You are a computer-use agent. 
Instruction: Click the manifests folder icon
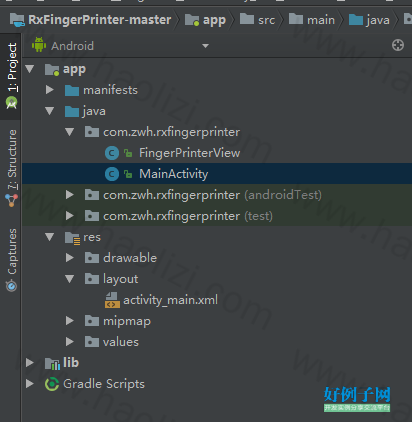pos(72,90)
